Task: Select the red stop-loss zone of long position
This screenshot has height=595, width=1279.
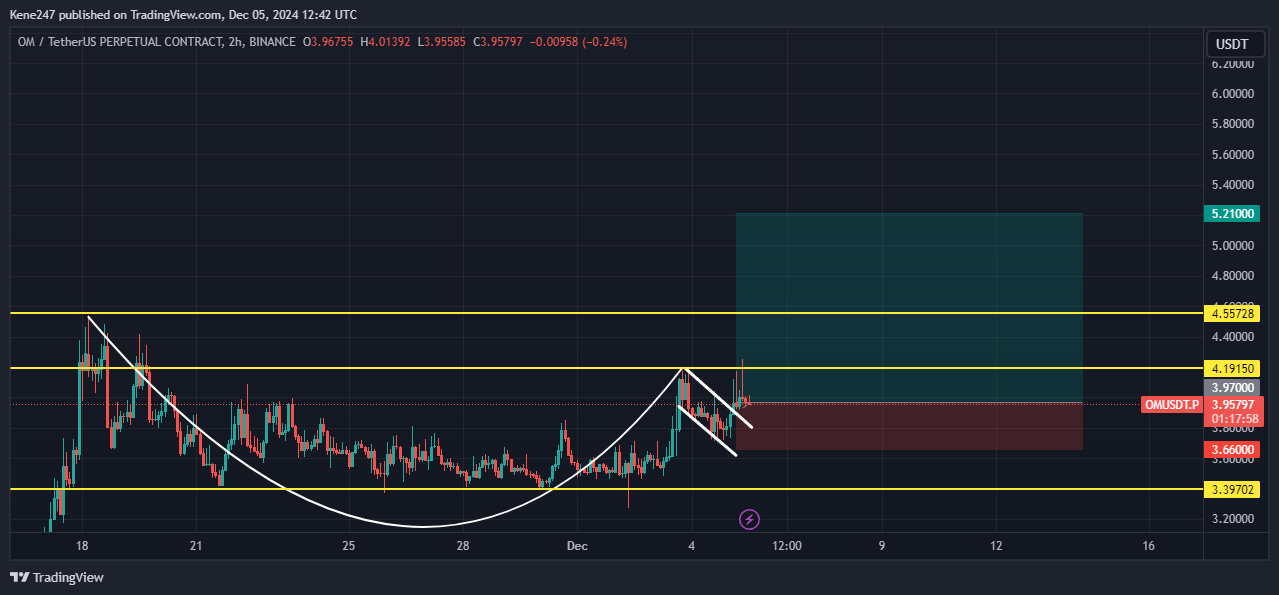Action: click(x=909, y=427)
